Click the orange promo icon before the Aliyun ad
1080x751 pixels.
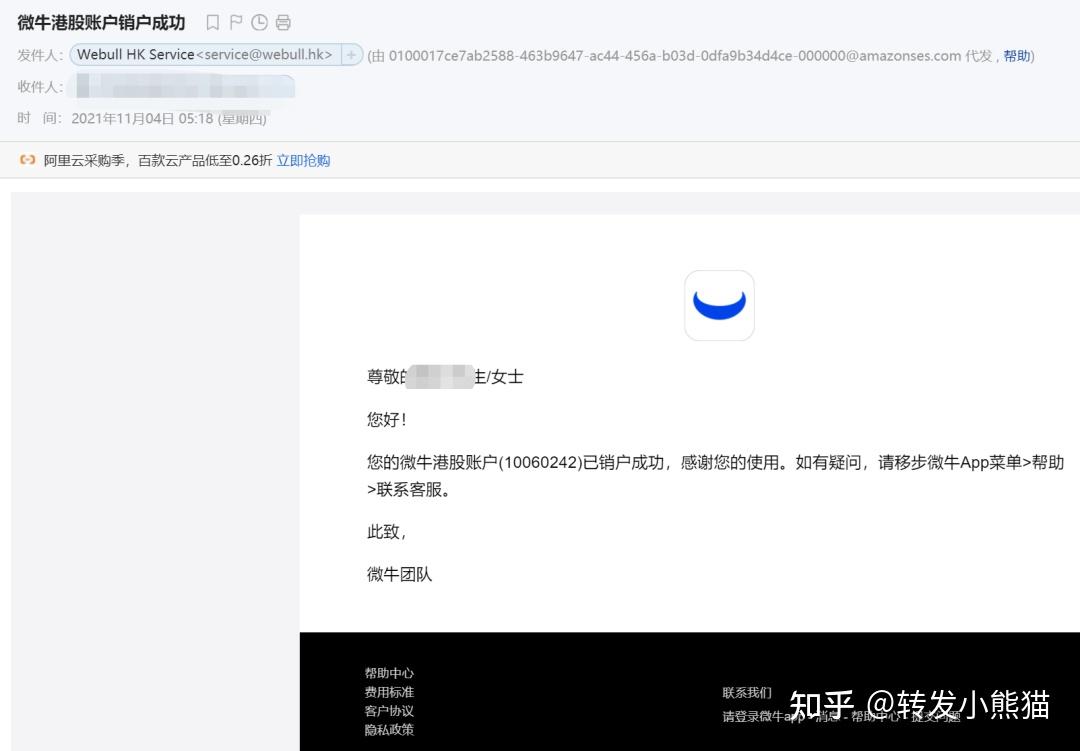click(x=26, y=160)
